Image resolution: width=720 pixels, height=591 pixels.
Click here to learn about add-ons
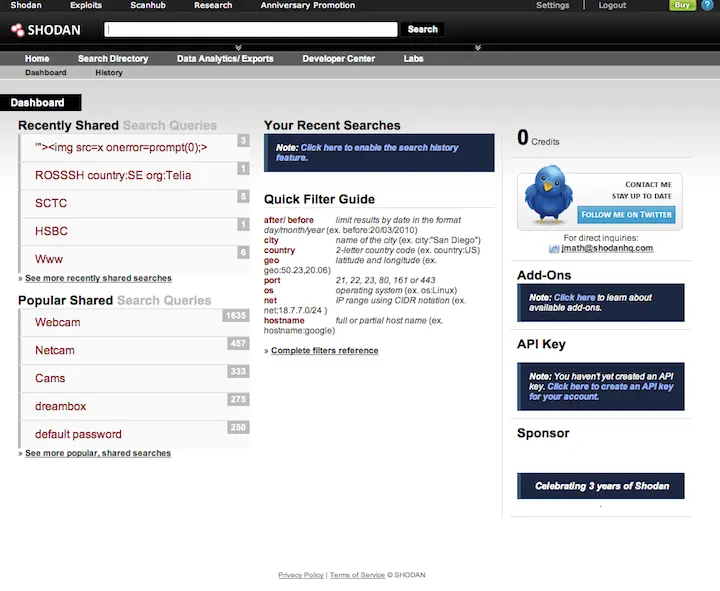(574, 298)
